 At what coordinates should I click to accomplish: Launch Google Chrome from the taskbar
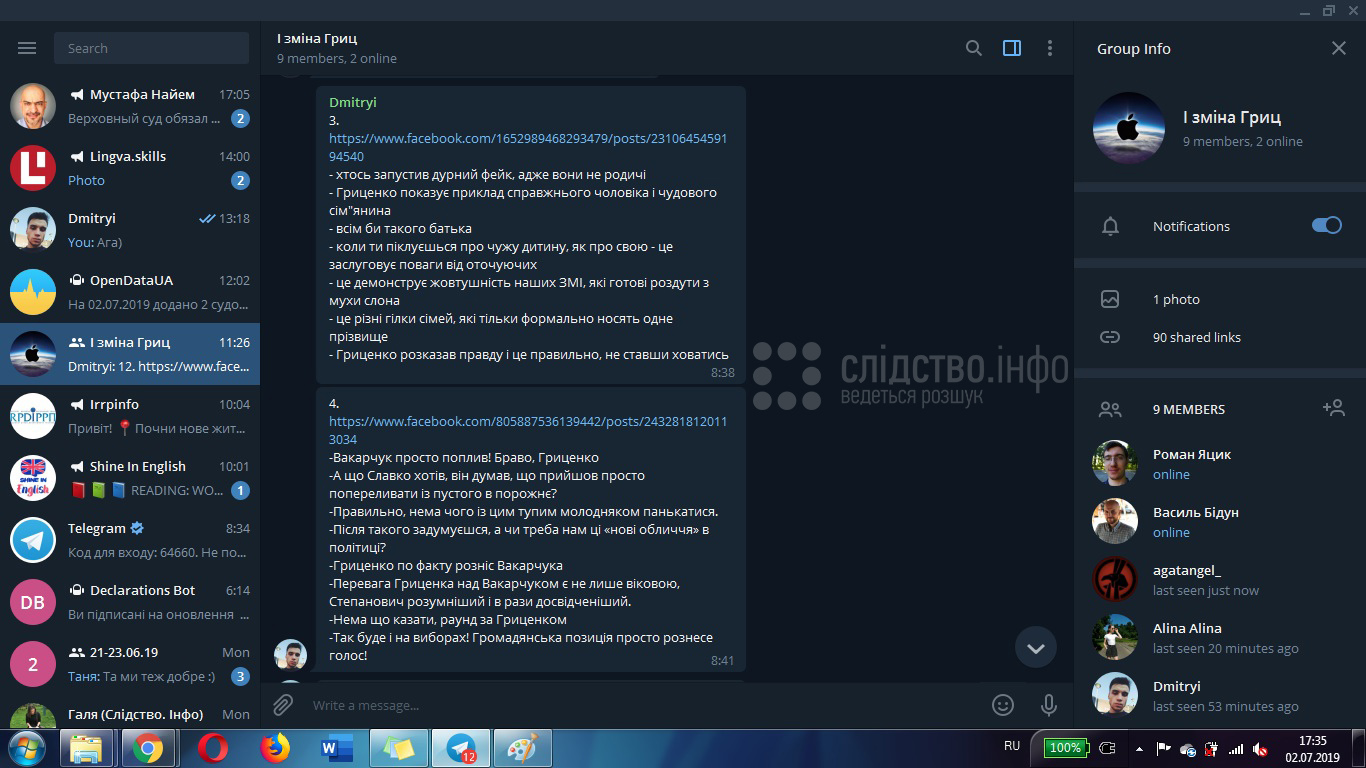pyautogui.click(x=148, y=748)
